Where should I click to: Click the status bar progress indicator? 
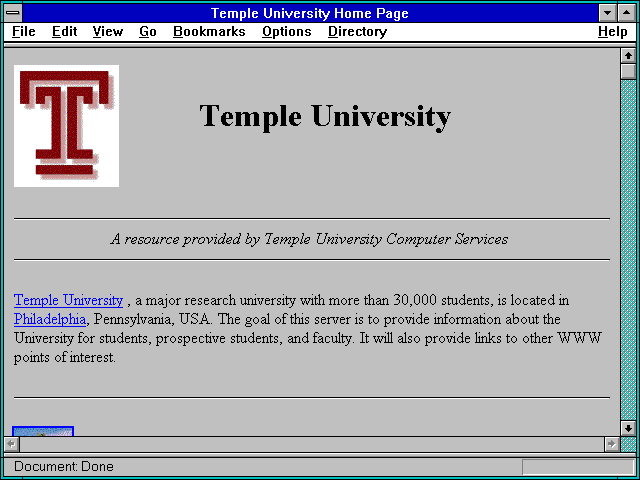tap(578, 467)
